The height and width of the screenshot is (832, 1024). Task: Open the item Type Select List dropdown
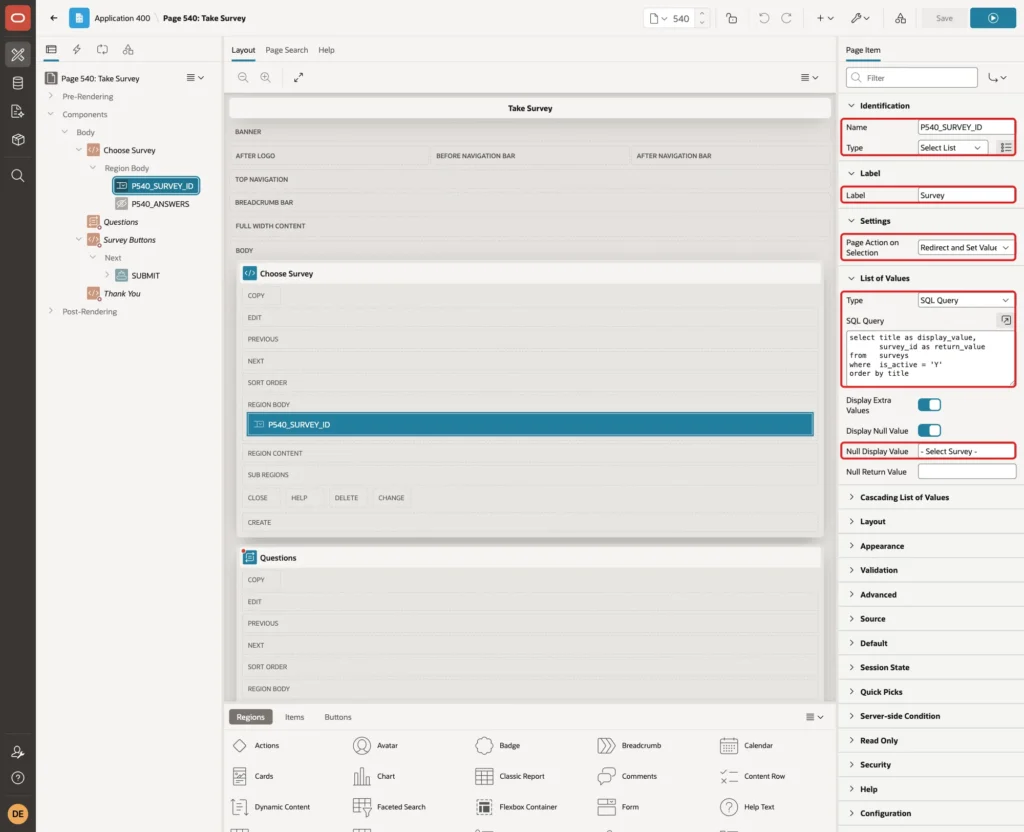951,148
